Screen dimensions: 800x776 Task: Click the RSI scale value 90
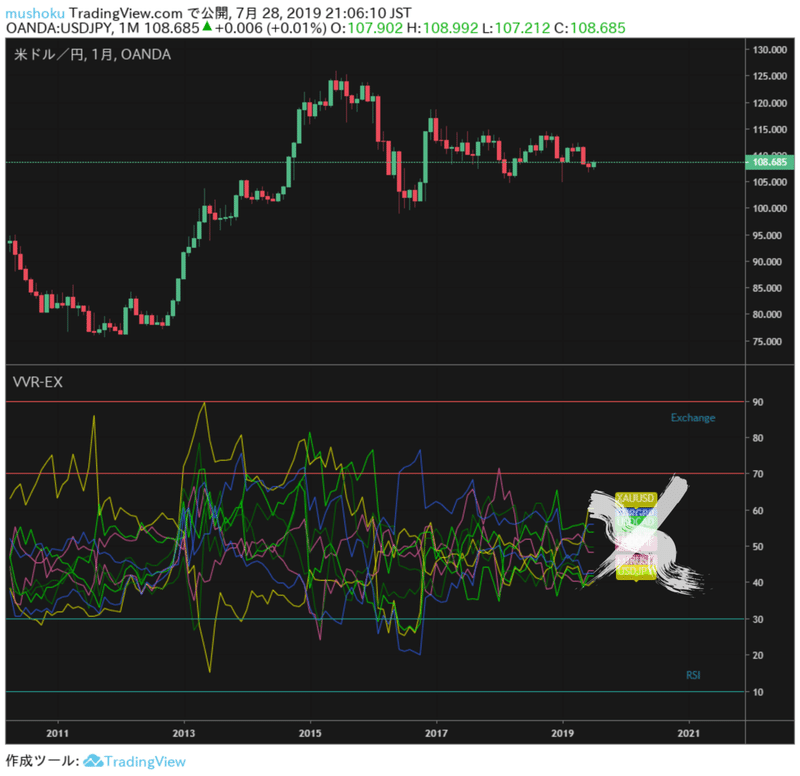[758, 402]
